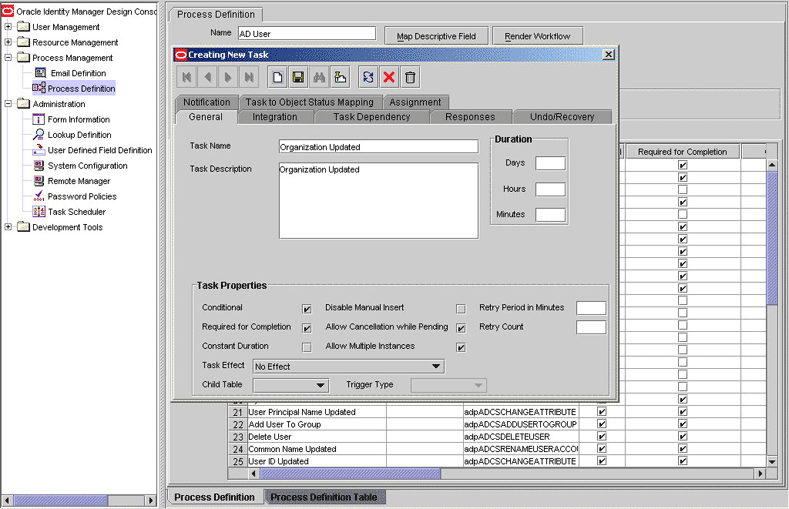Open Email Definition in tree
This screenshot has height=509, width=789.
pos(78,73)
